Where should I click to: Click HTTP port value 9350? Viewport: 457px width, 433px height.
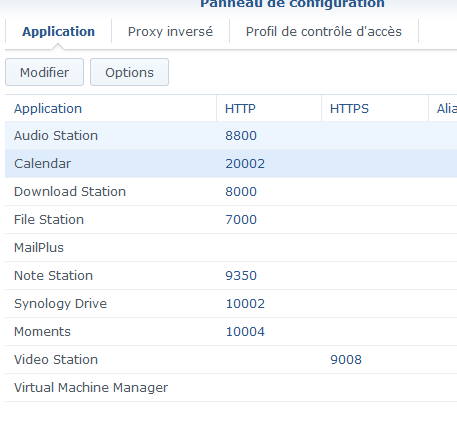point(241,276)
